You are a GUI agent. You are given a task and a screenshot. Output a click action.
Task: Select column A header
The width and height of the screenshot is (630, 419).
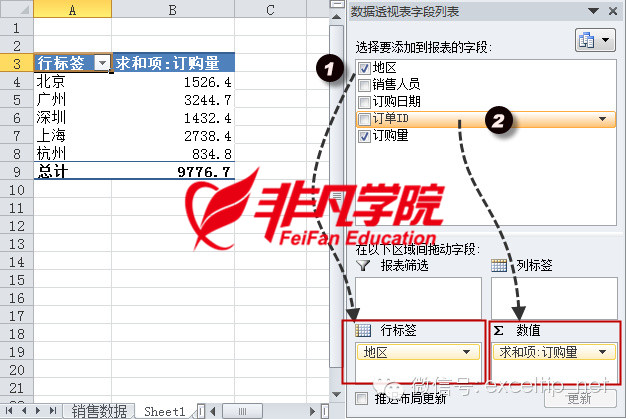click(72, 9)
